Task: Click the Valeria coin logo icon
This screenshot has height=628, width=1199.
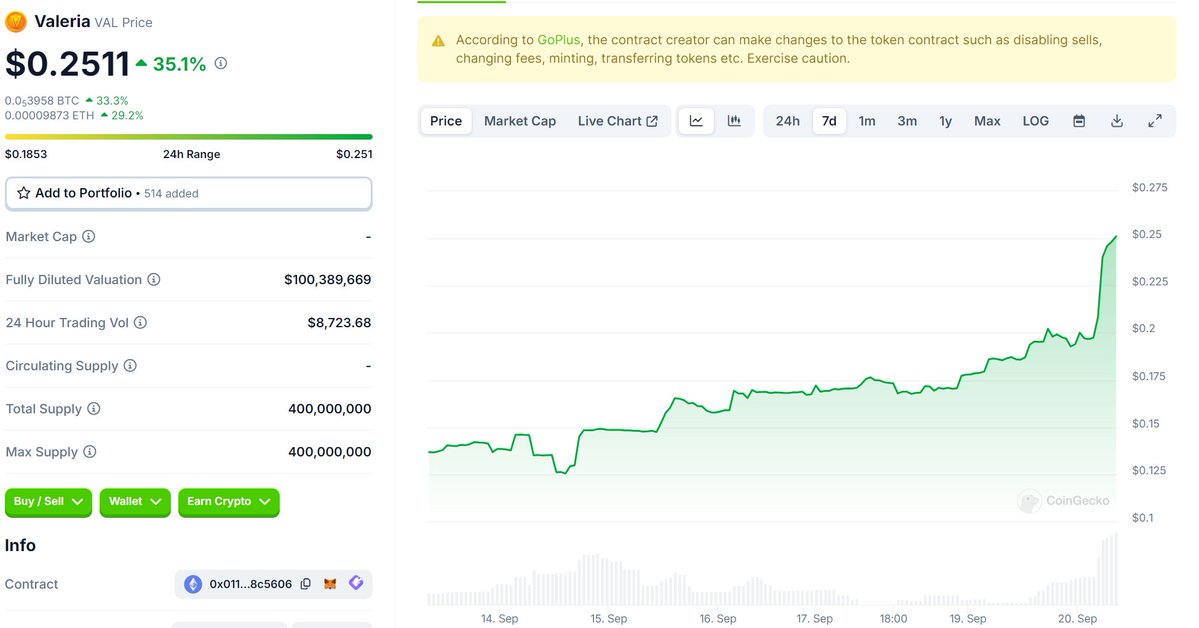Action: pos(15,21)
